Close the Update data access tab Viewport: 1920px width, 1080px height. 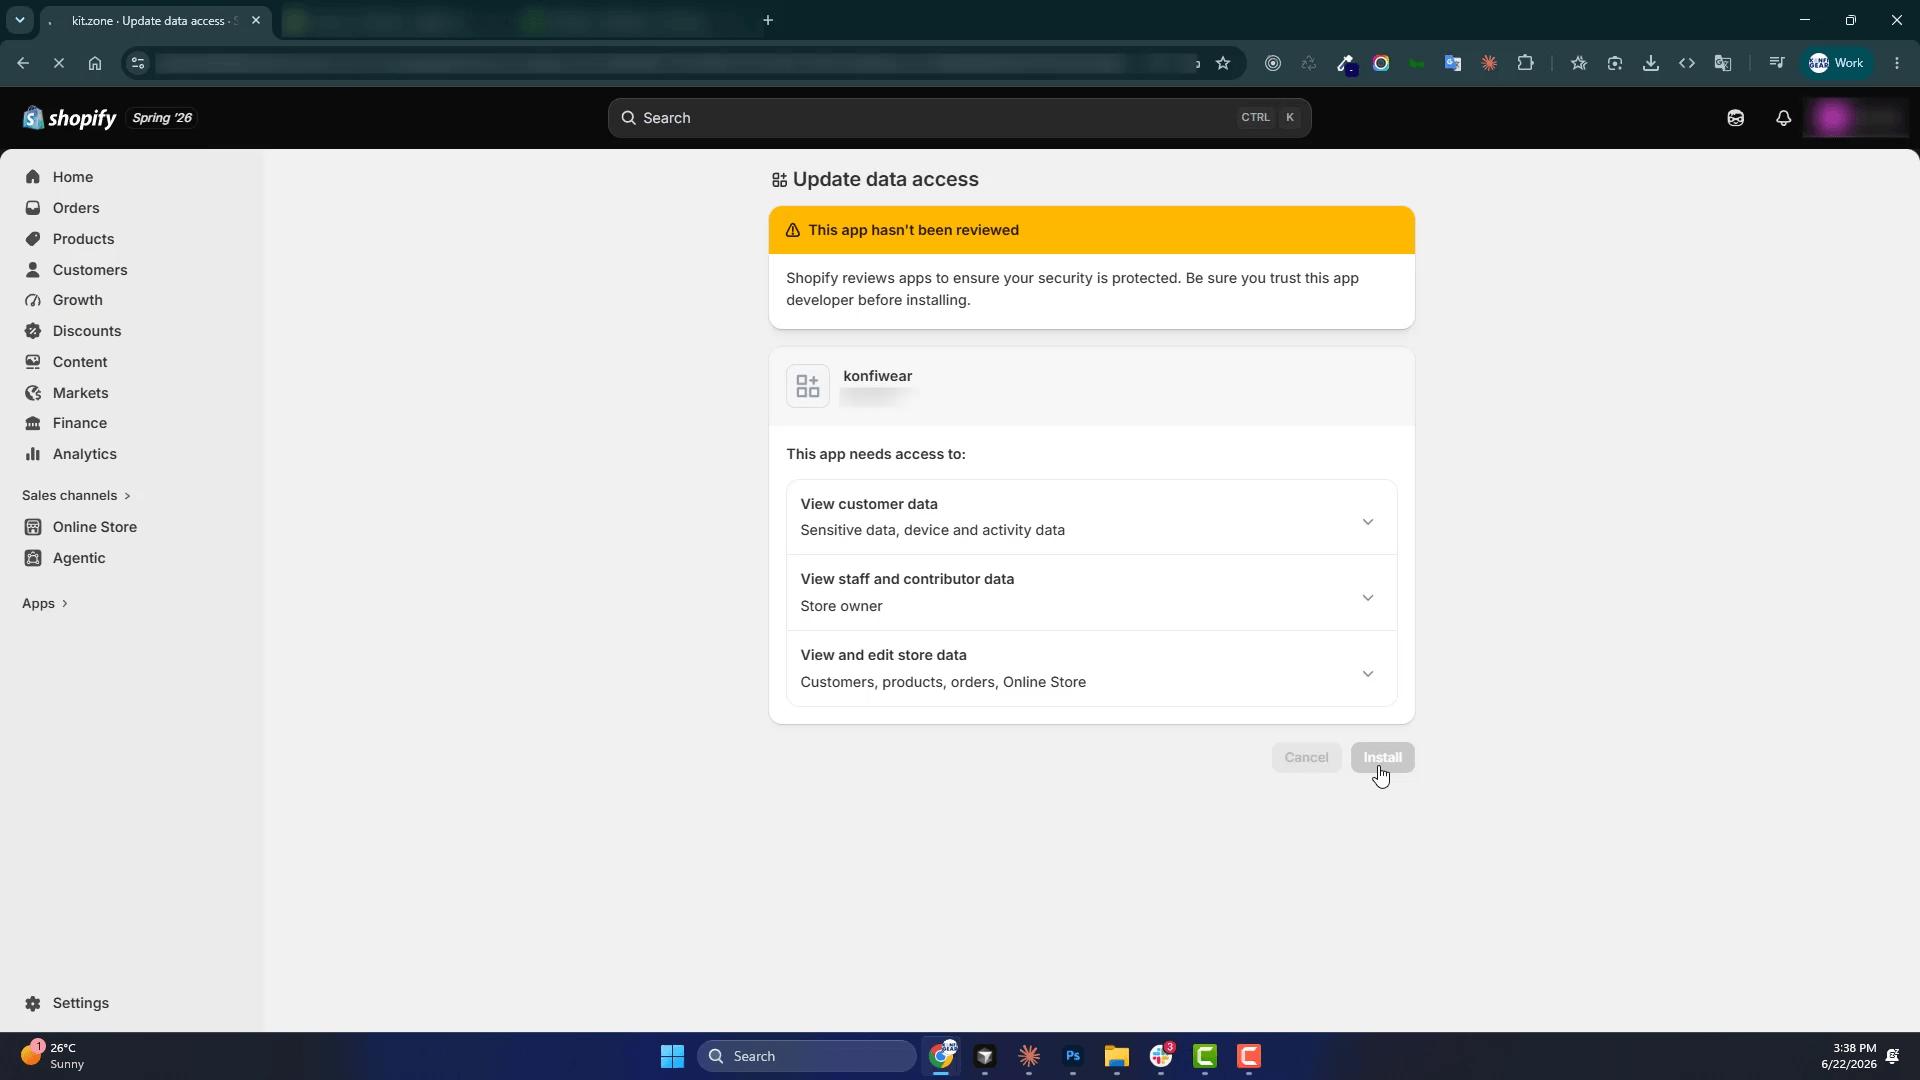click(x=256, y=20)
